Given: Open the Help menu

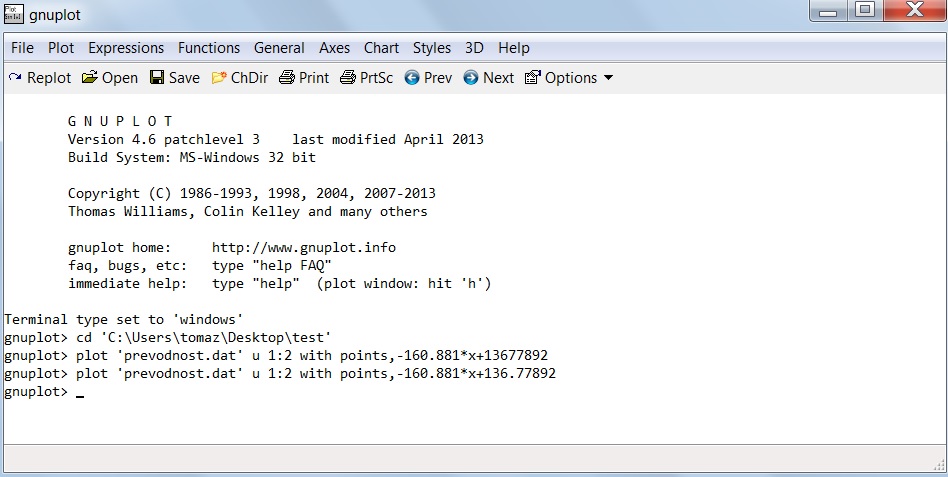Looking at the screenshot, I should [x=514, y=48].
